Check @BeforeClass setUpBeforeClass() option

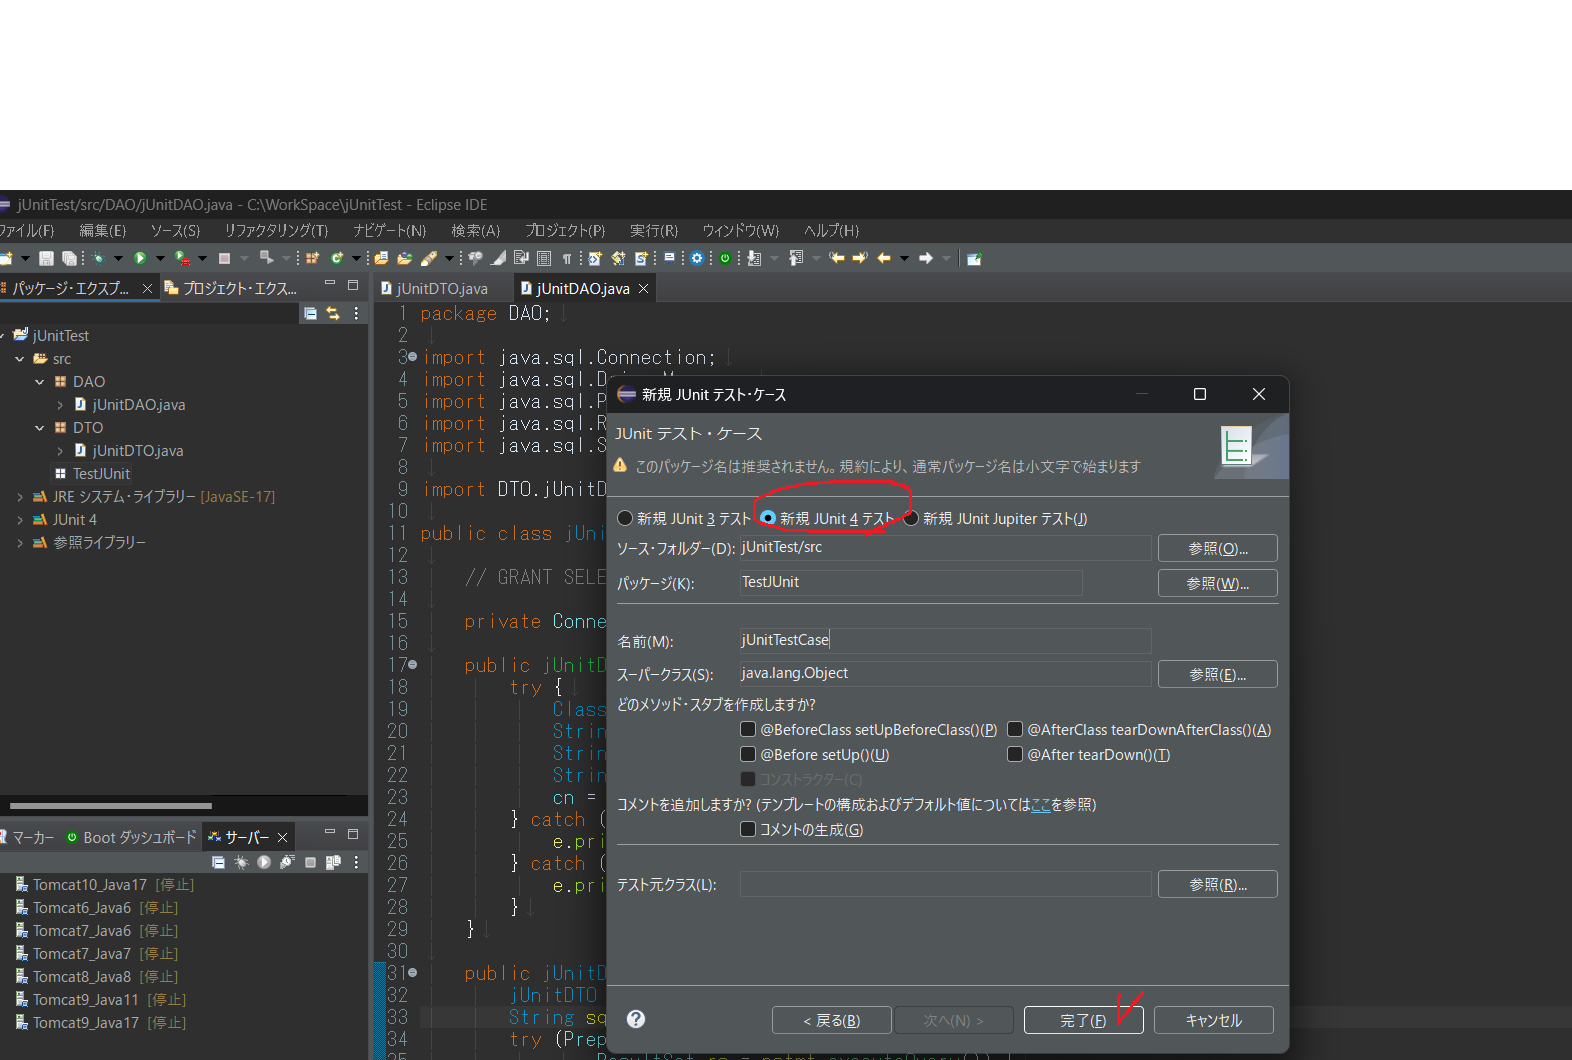tap(748, 729)
